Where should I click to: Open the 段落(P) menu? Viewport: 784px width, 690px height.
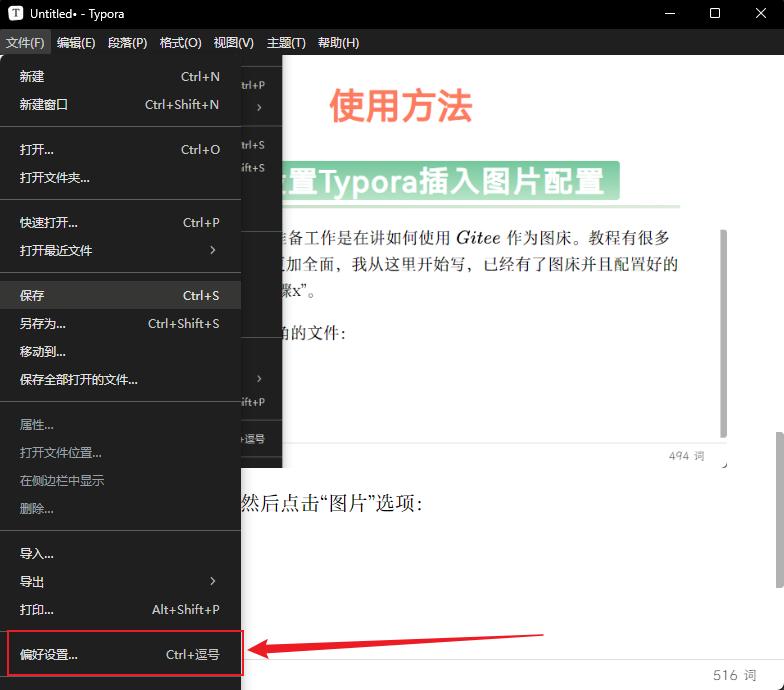[128, 42]
